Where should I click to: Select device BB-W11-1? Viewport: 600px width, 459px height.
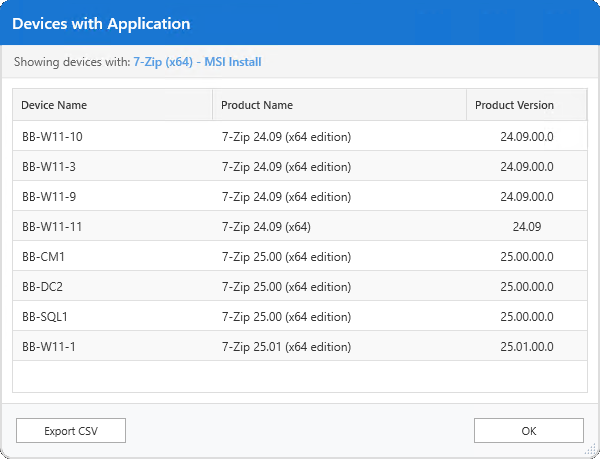point(49,347)
